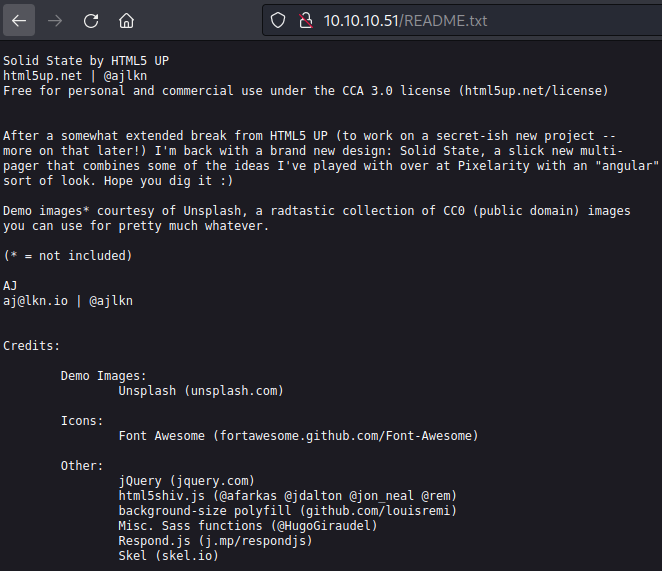Click the html5up.net/license text

click(533, 91)
